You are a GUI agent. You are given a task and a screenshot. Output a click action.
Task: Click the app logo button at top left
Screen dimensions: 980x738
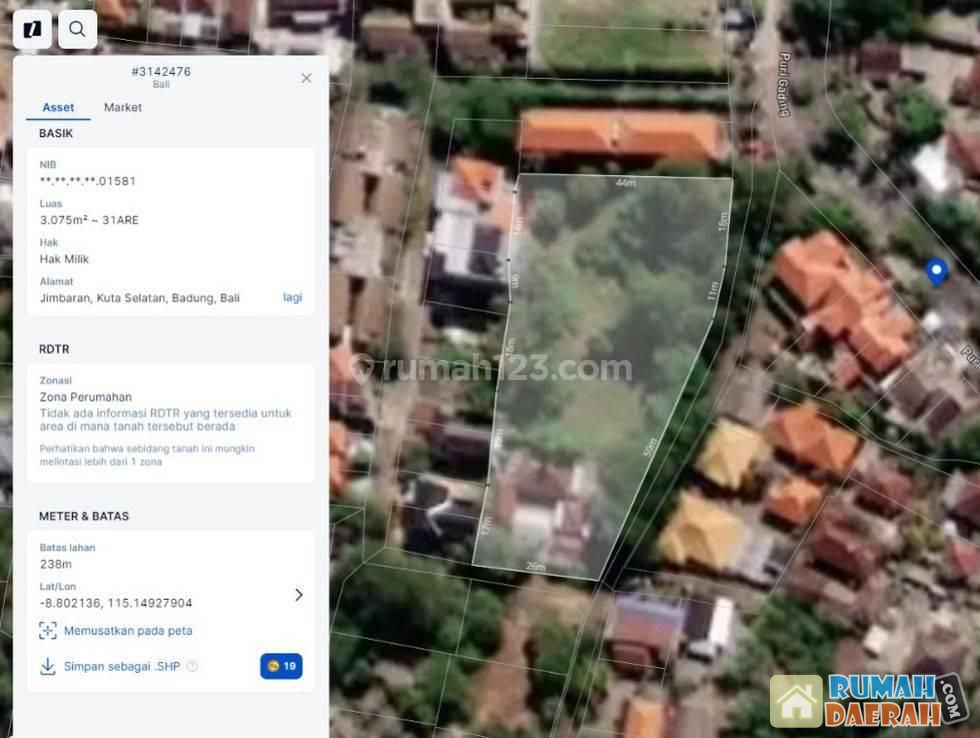click(x=32, y=30)
